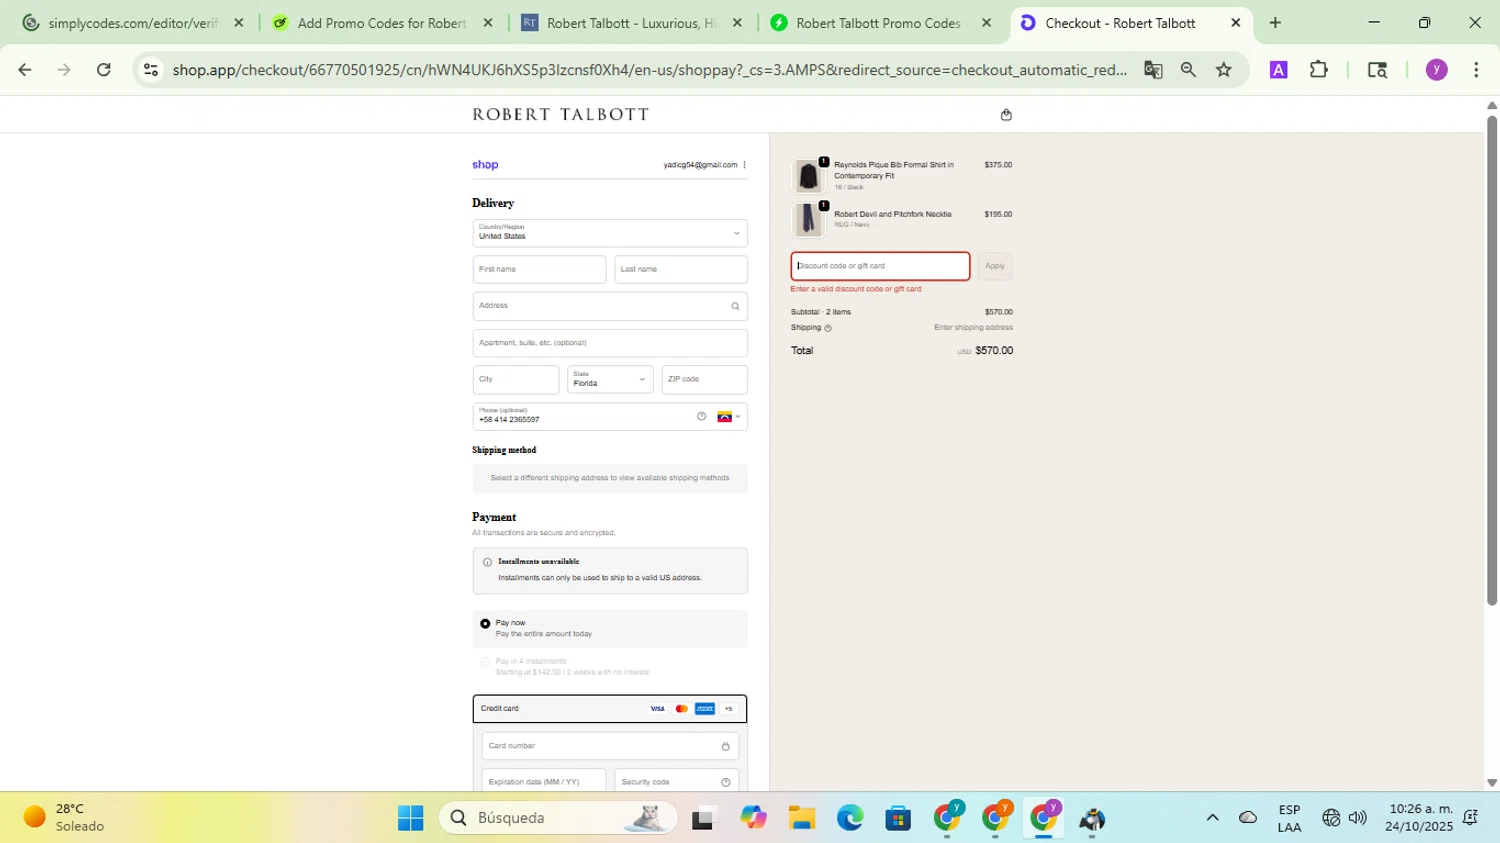
Task: Click the phone field help icon
Action: tap(701, 417)
